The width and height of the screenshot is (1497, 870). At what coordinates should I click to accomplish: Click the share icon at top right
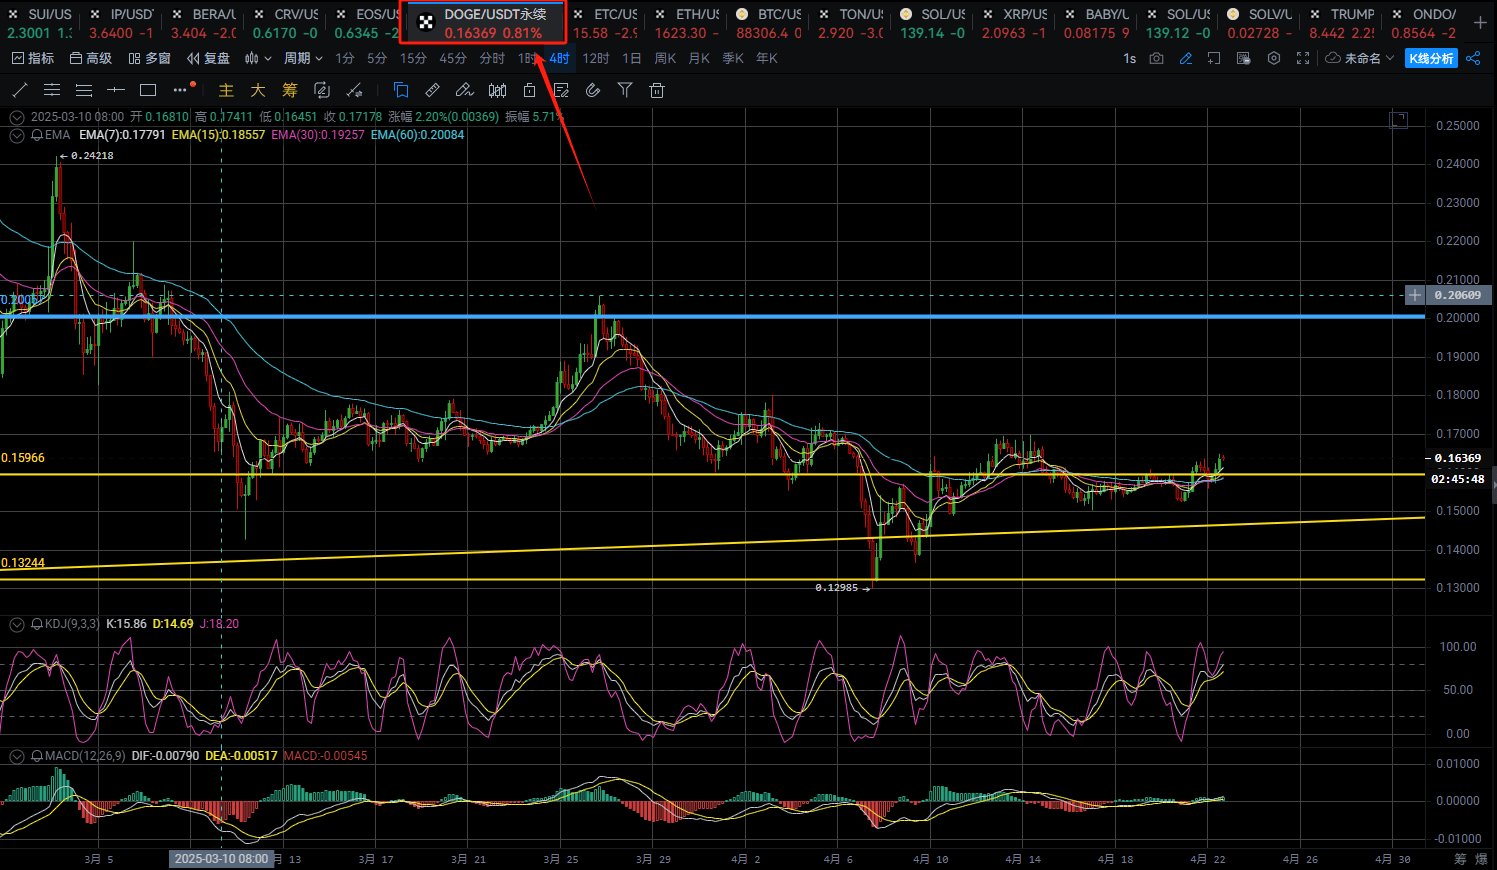point(1473,58)
